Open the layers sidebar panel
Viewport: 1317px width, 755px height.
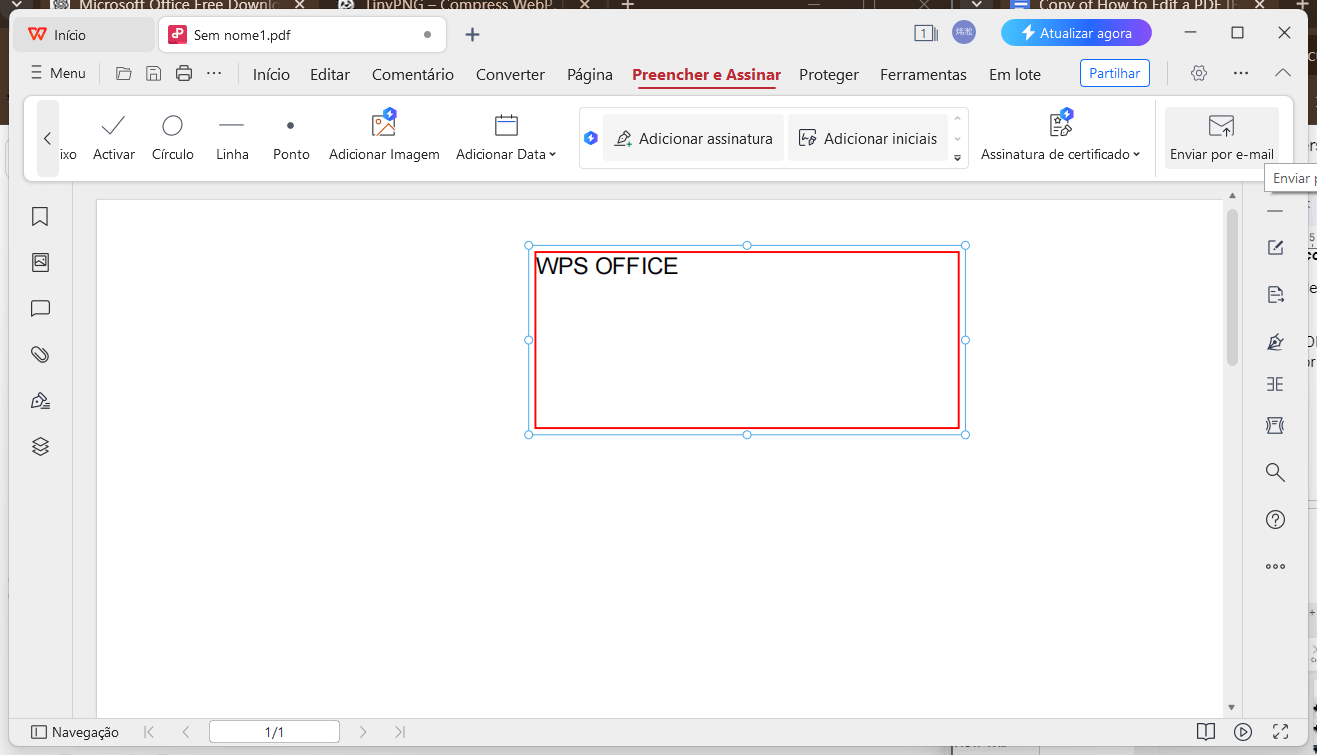click(40, 446)
